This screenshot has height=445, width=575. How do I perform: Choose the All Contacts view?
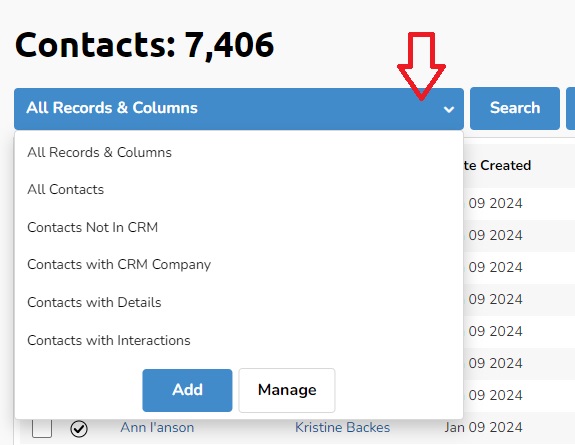tap(66, 189)
